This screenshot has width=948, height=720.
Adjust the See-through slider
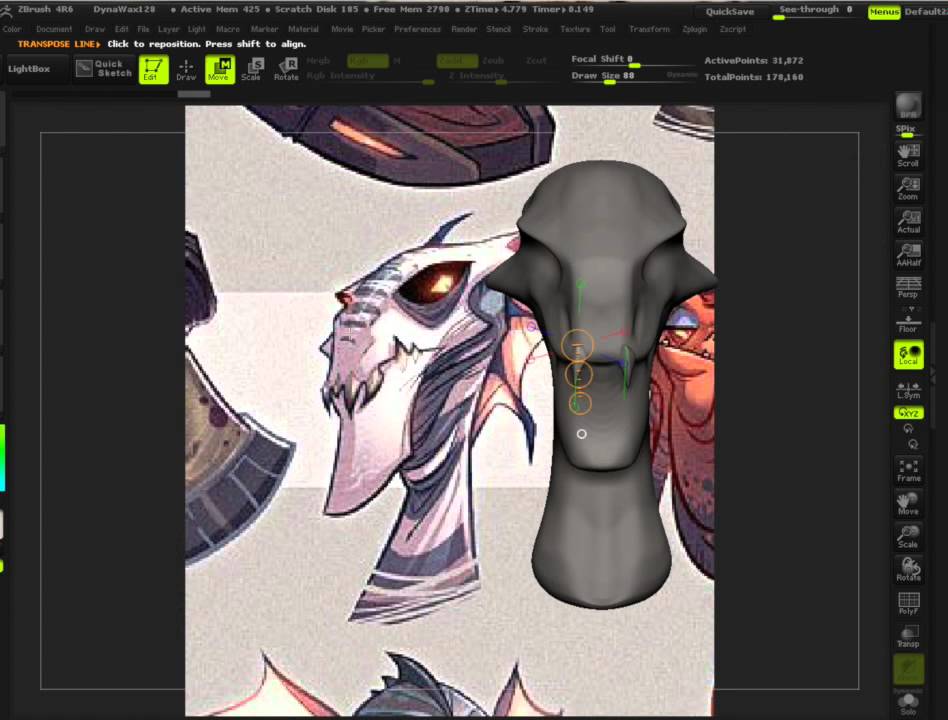[815, 11]
